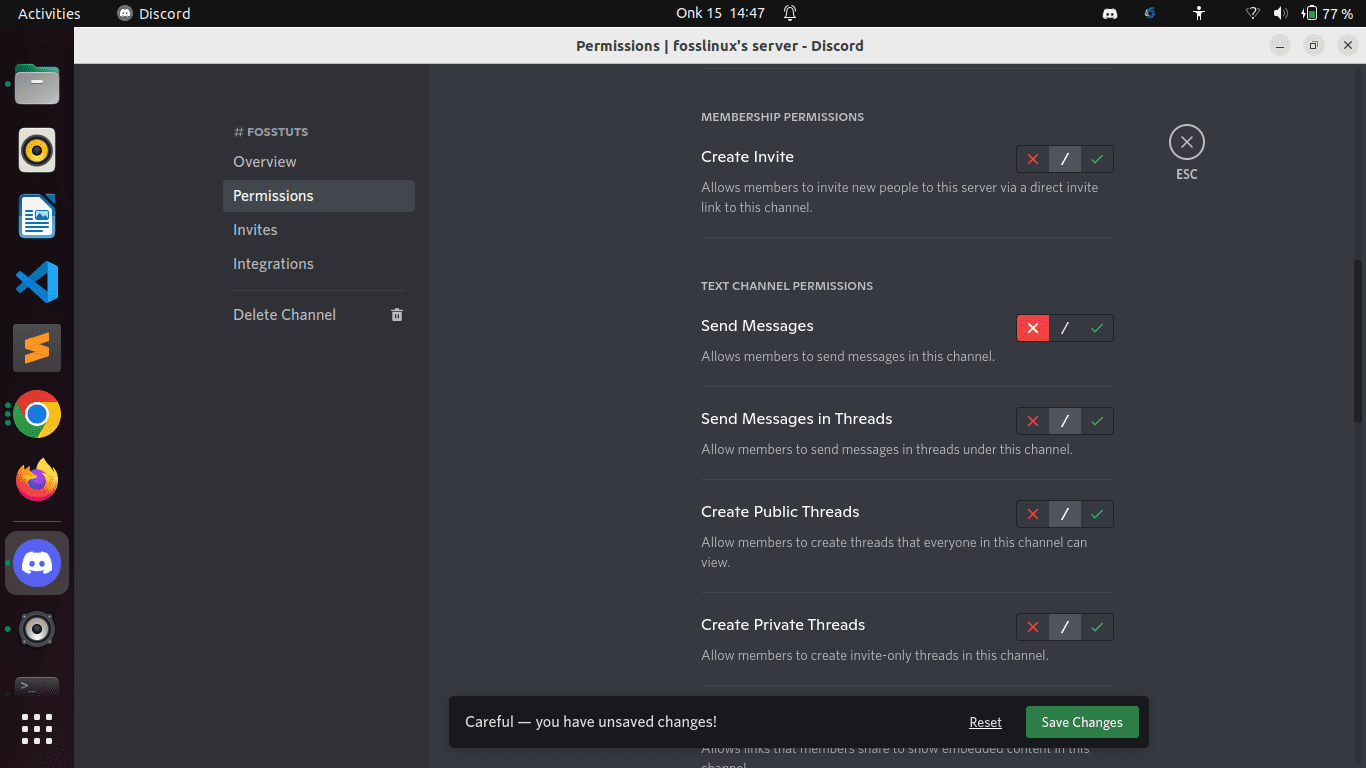Click Save Changes button

tap(1082, 722)
